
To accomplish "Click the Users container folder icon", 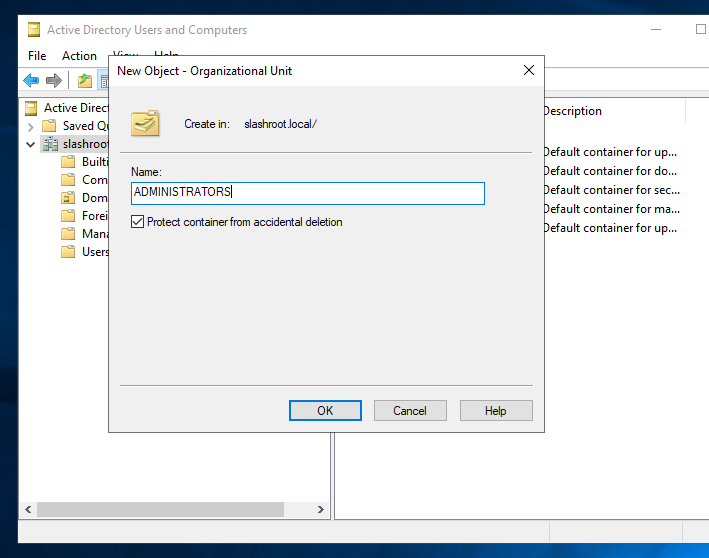I will coord(68,252).
